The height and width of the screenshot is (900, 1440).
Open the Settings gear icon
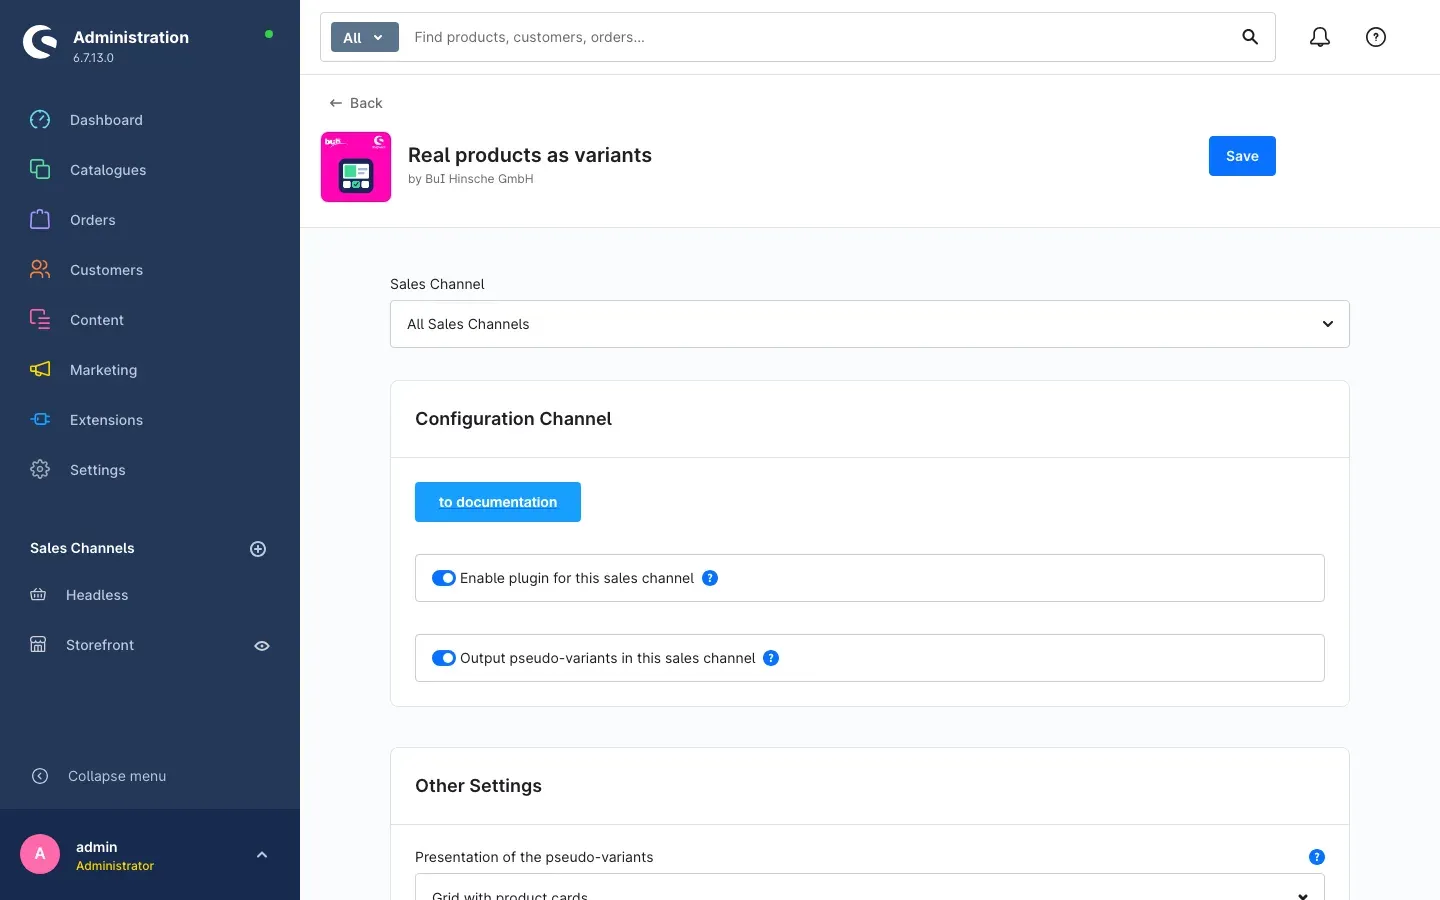(x=40, y=470)
